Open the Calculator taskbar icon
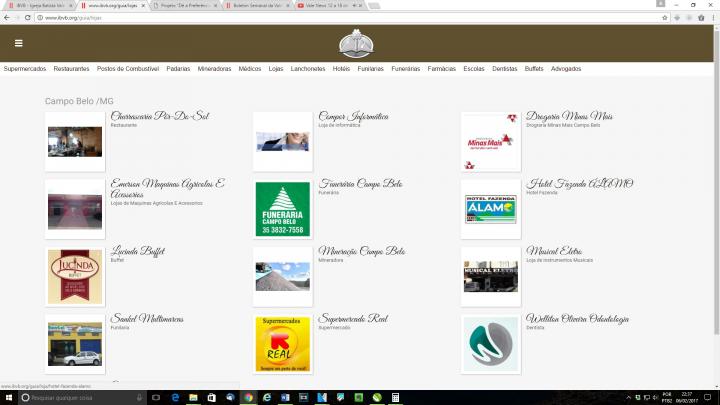The image size is (720, 405). pos(395,398)
